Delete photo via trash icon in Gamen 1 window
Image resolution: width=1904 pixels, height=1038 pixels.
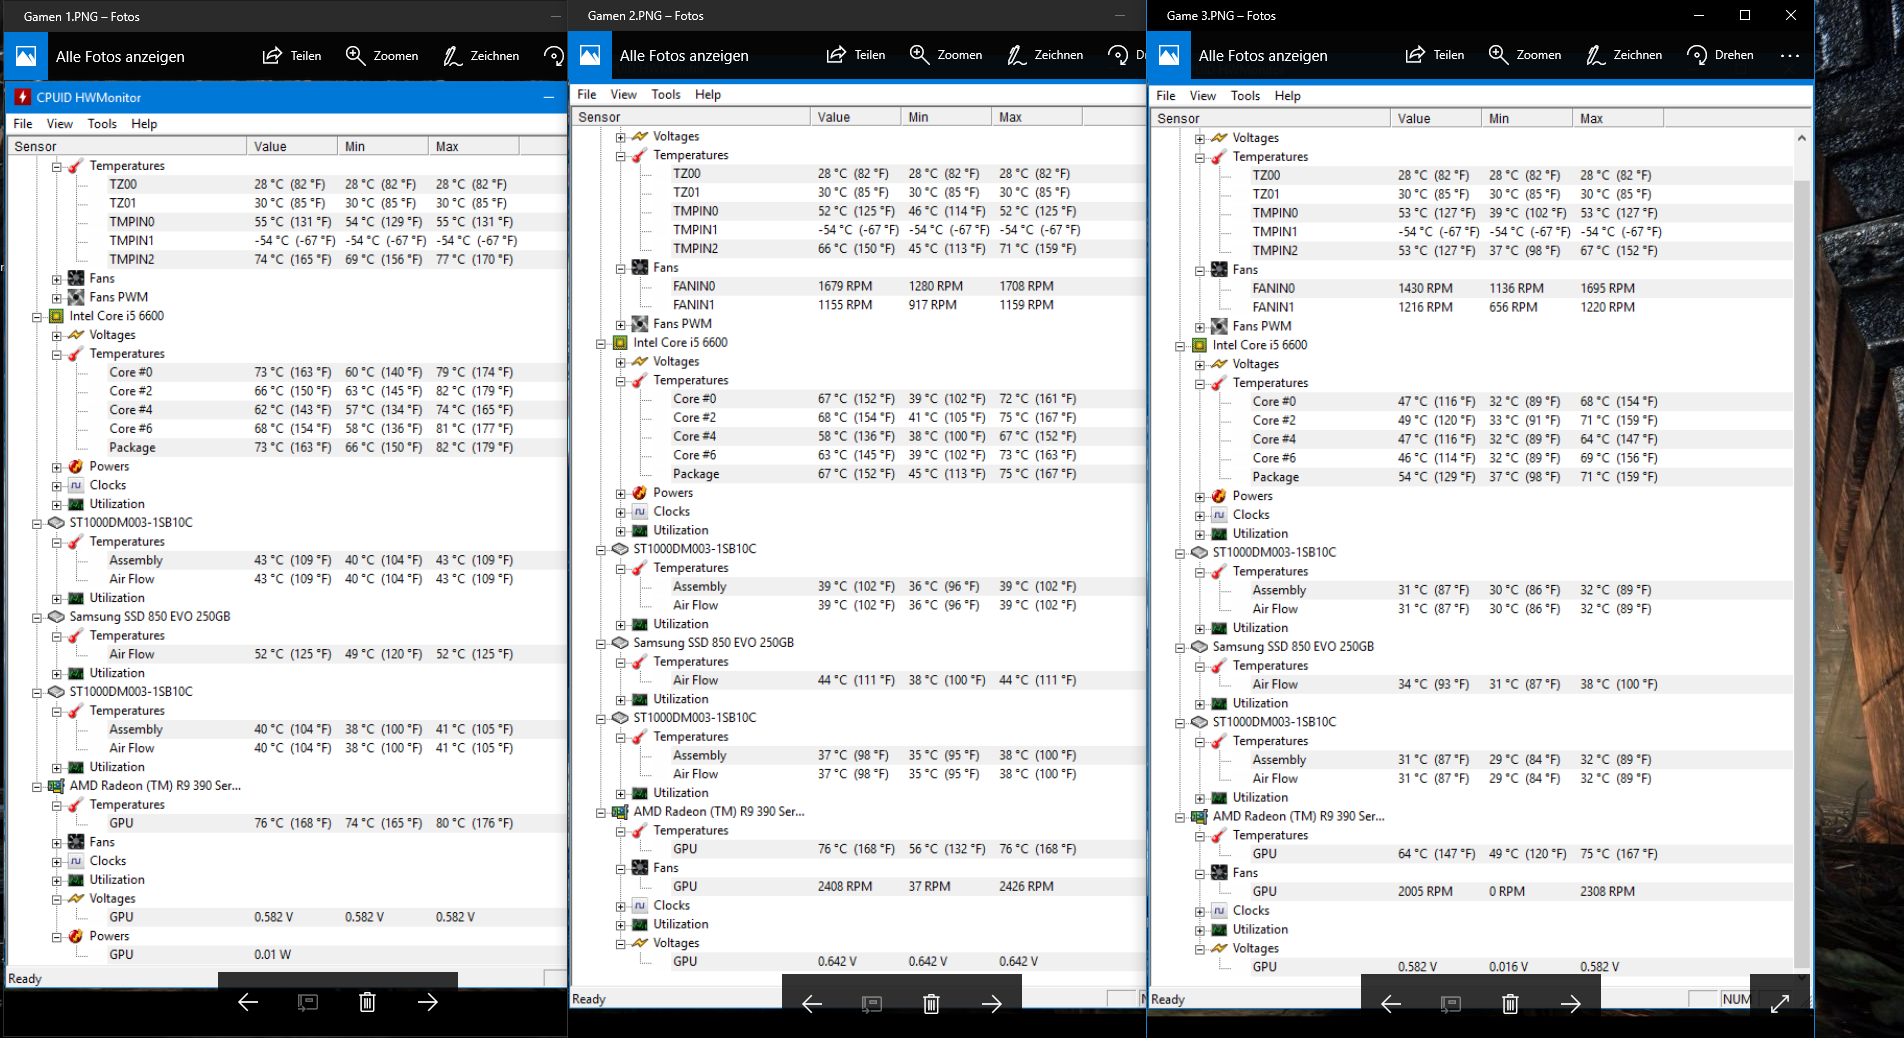(x=368, y=1002)
